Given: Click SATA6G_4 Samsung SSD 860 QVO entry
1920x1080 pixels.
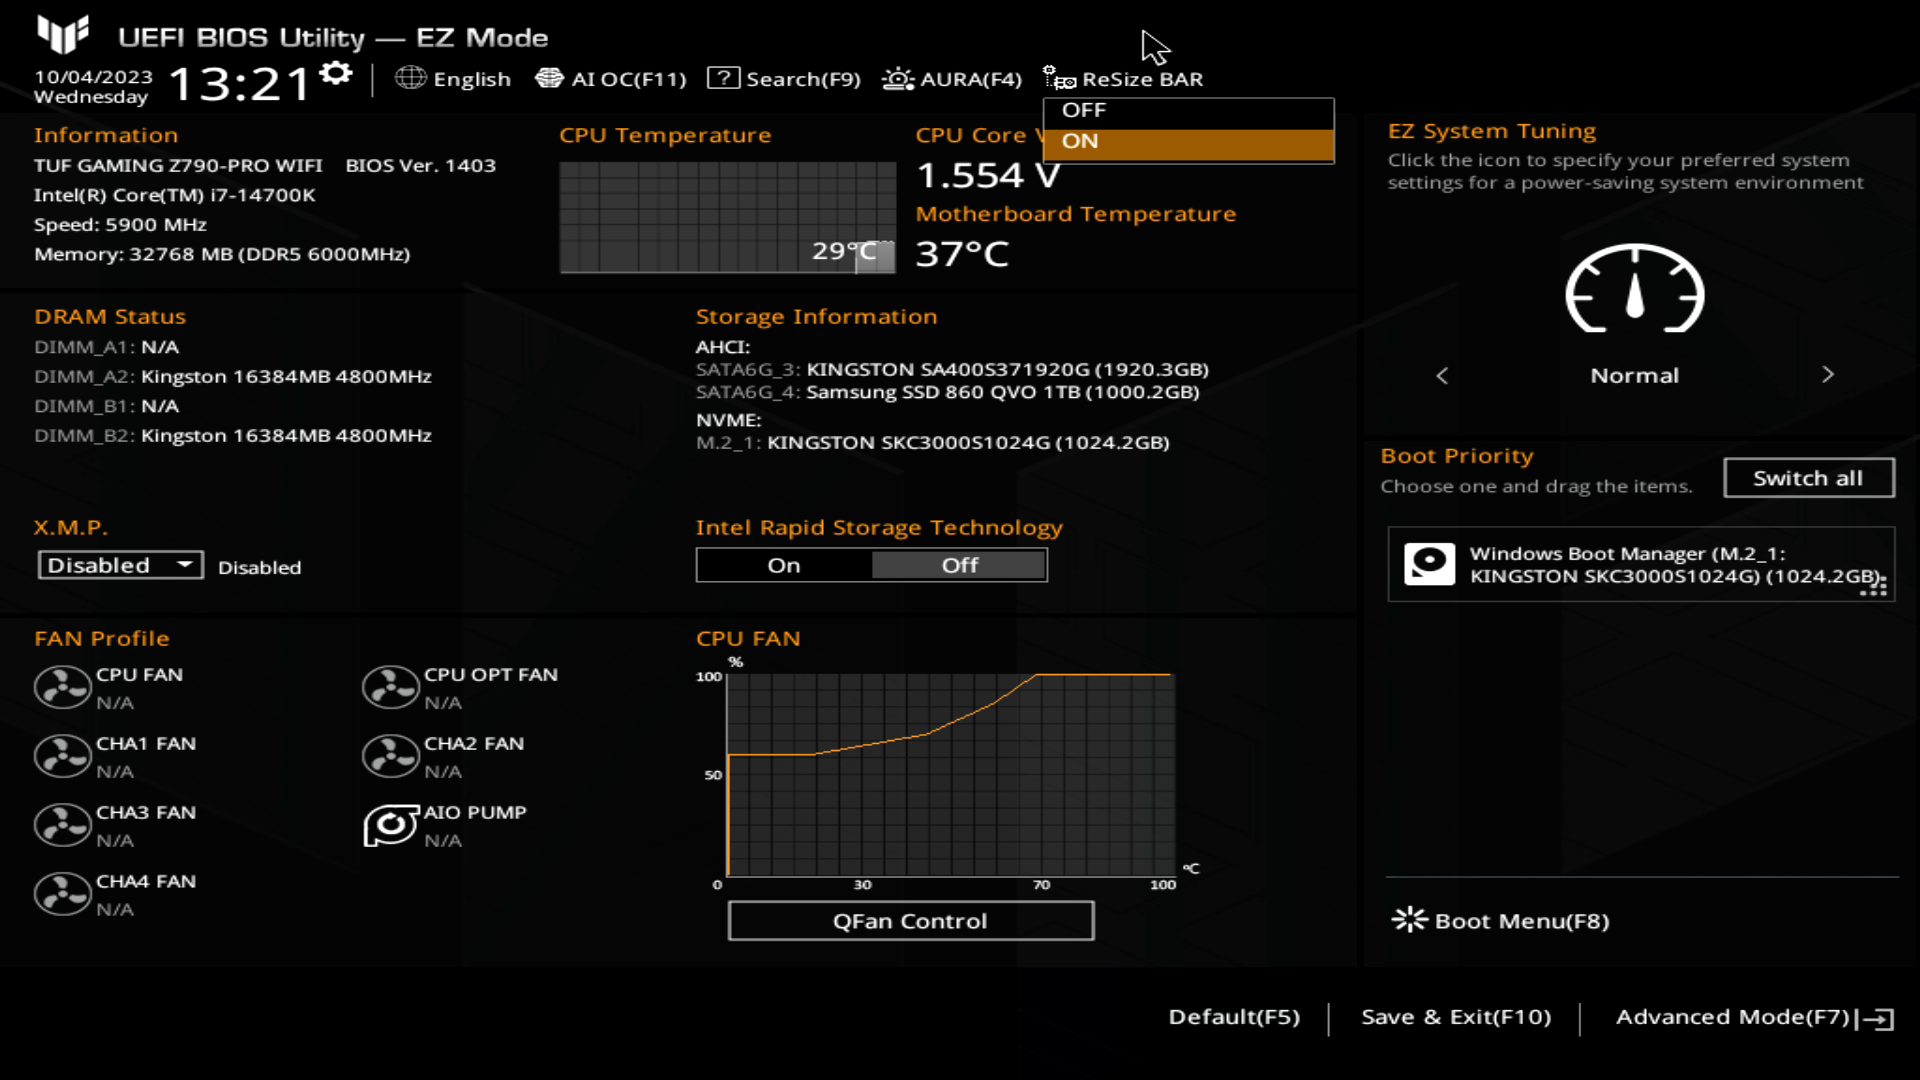Looking at the screenshot, I should [x=948, y=392].
